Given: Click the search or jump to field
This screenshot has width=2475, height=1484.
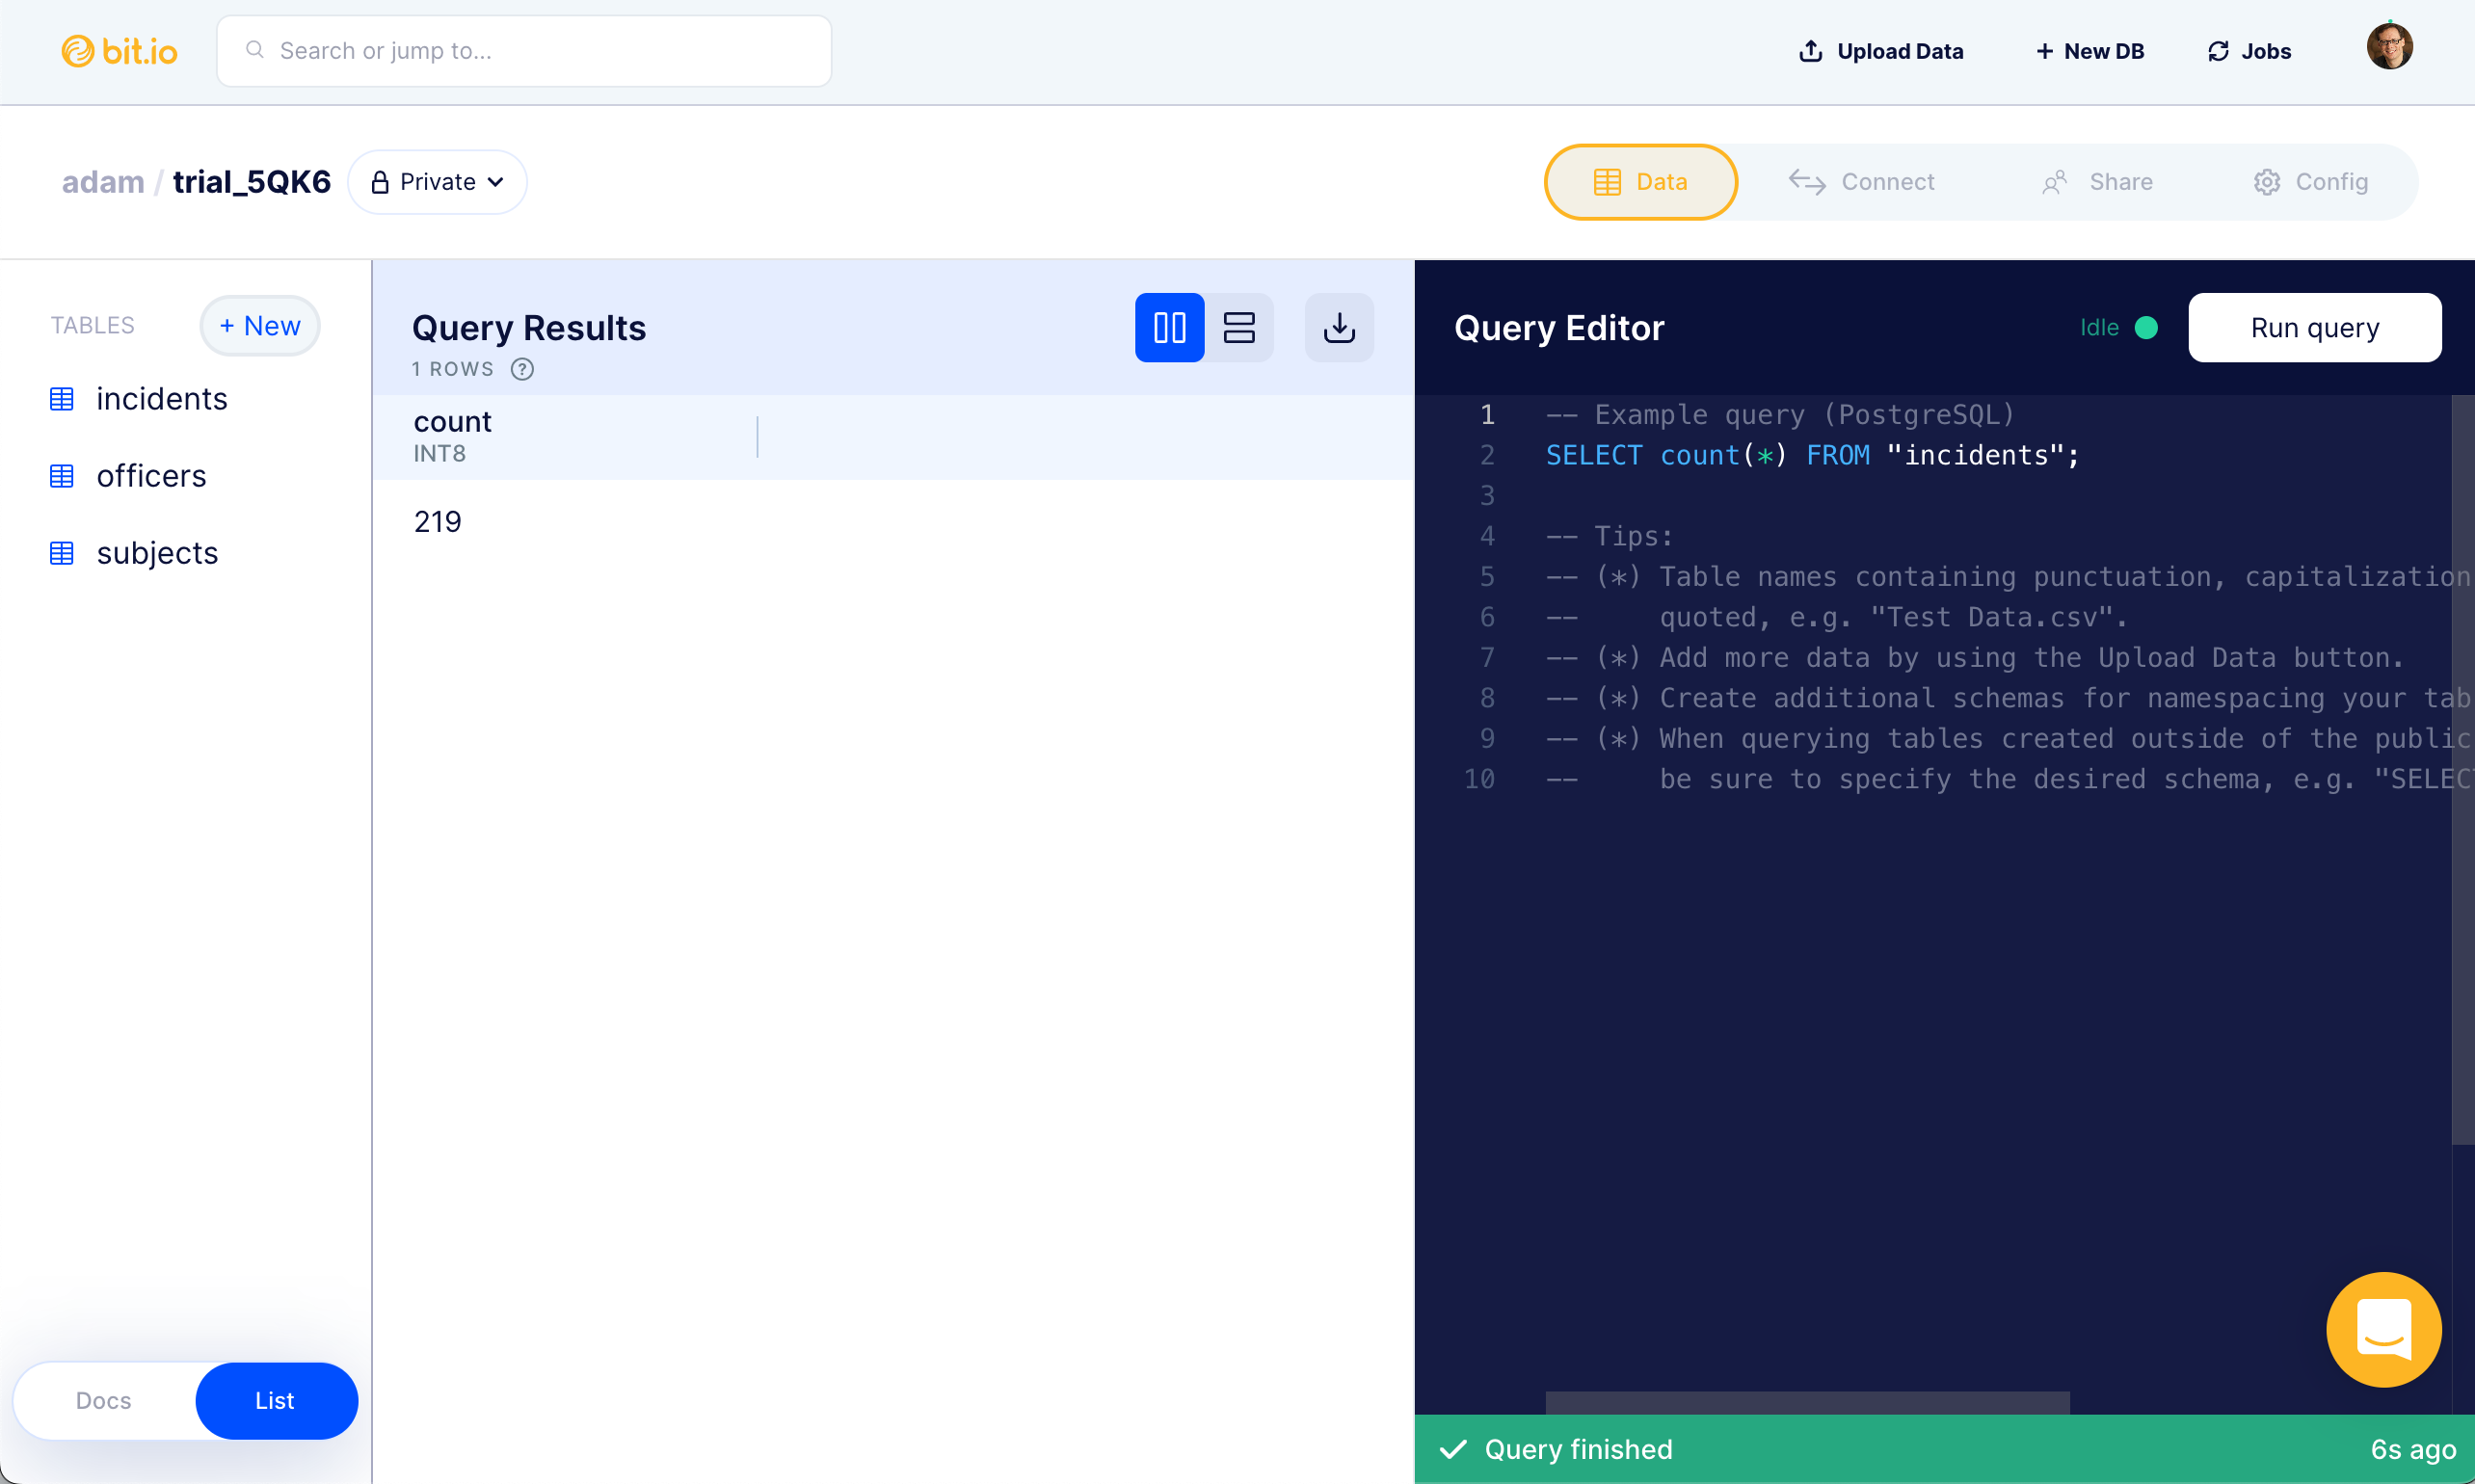Looking at the screenshot, I should (523, 50).
